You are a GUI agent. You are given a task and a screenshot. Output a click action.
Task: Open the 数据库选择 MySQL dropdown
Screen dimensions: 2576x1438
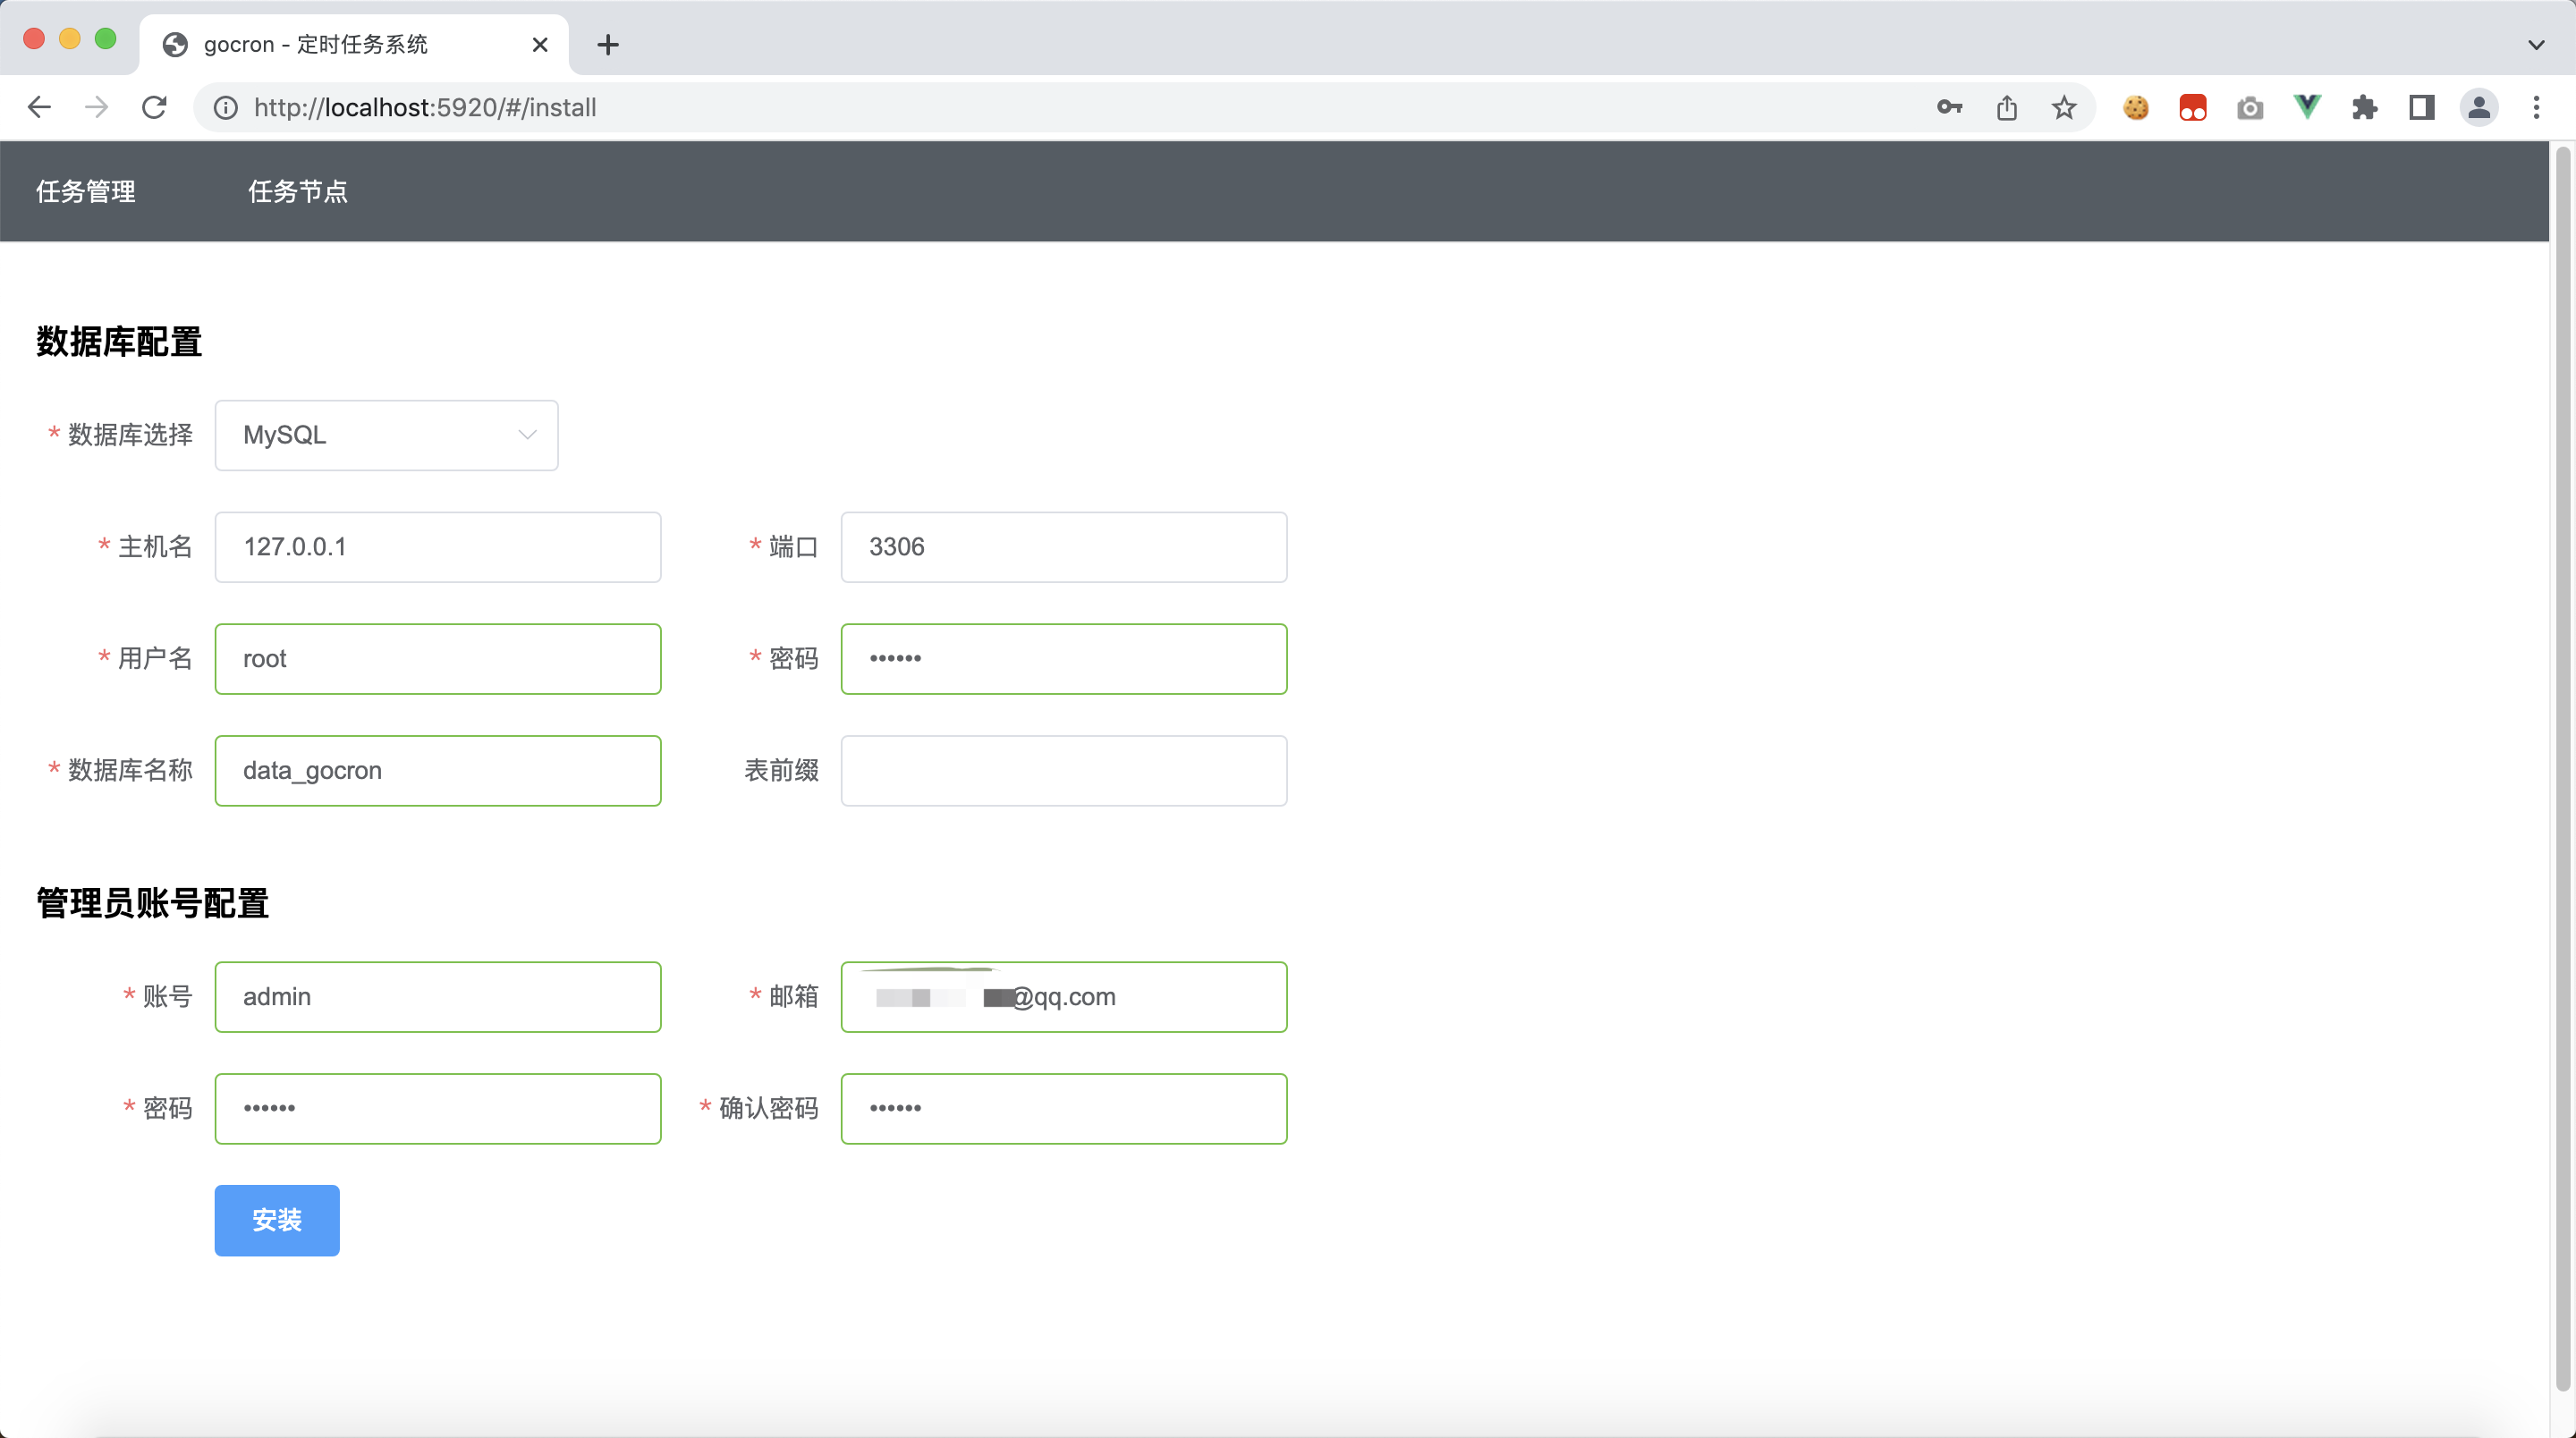click(x=386, y=435)
